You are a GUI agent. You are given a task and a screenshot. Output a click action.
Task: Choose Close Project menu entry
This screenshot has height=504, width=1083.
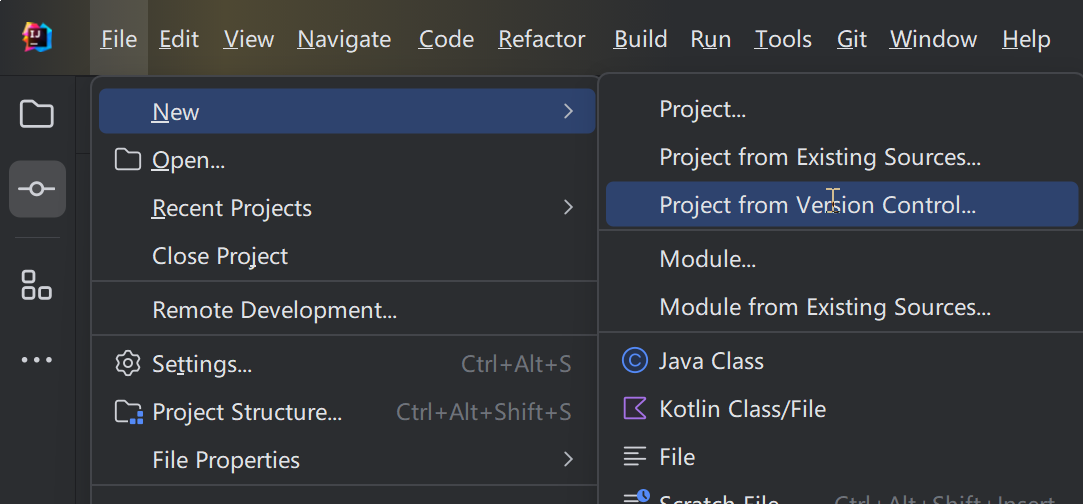point(220,256)
